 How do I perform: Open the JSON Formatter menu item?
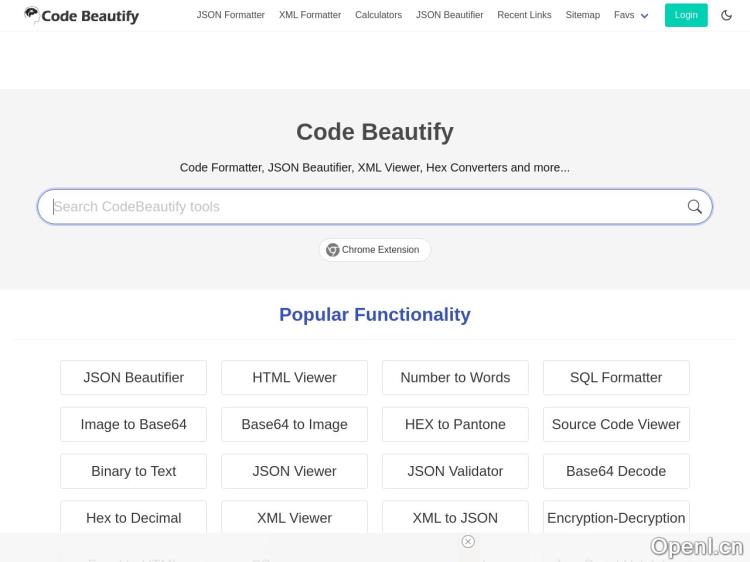tap(231, 15)
